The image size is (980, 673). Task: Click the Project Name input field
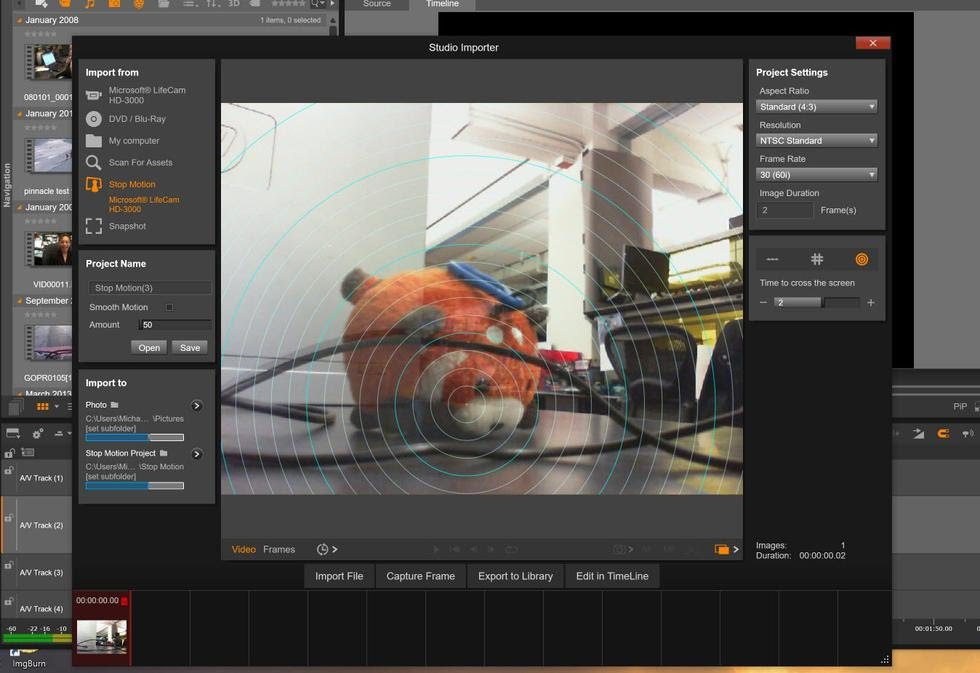tap(149, 288)
